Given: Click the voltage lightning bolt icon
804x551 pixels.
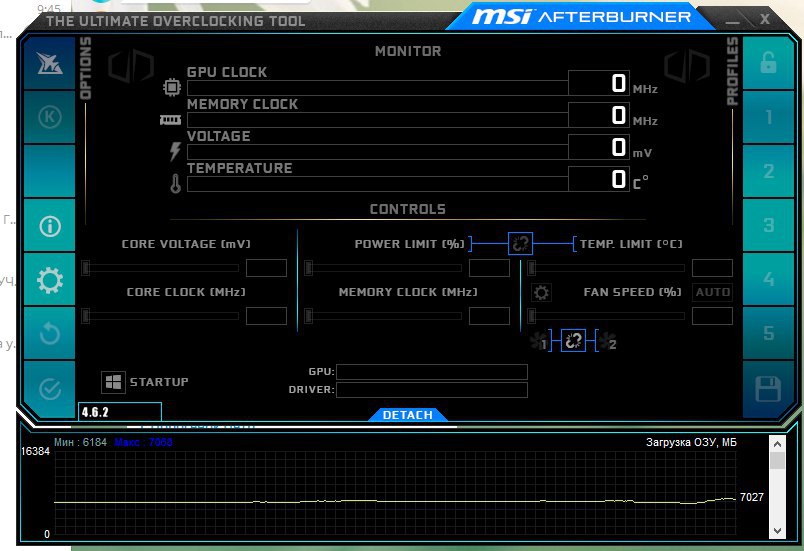Looking at the screenshot, I should (175, 152).
